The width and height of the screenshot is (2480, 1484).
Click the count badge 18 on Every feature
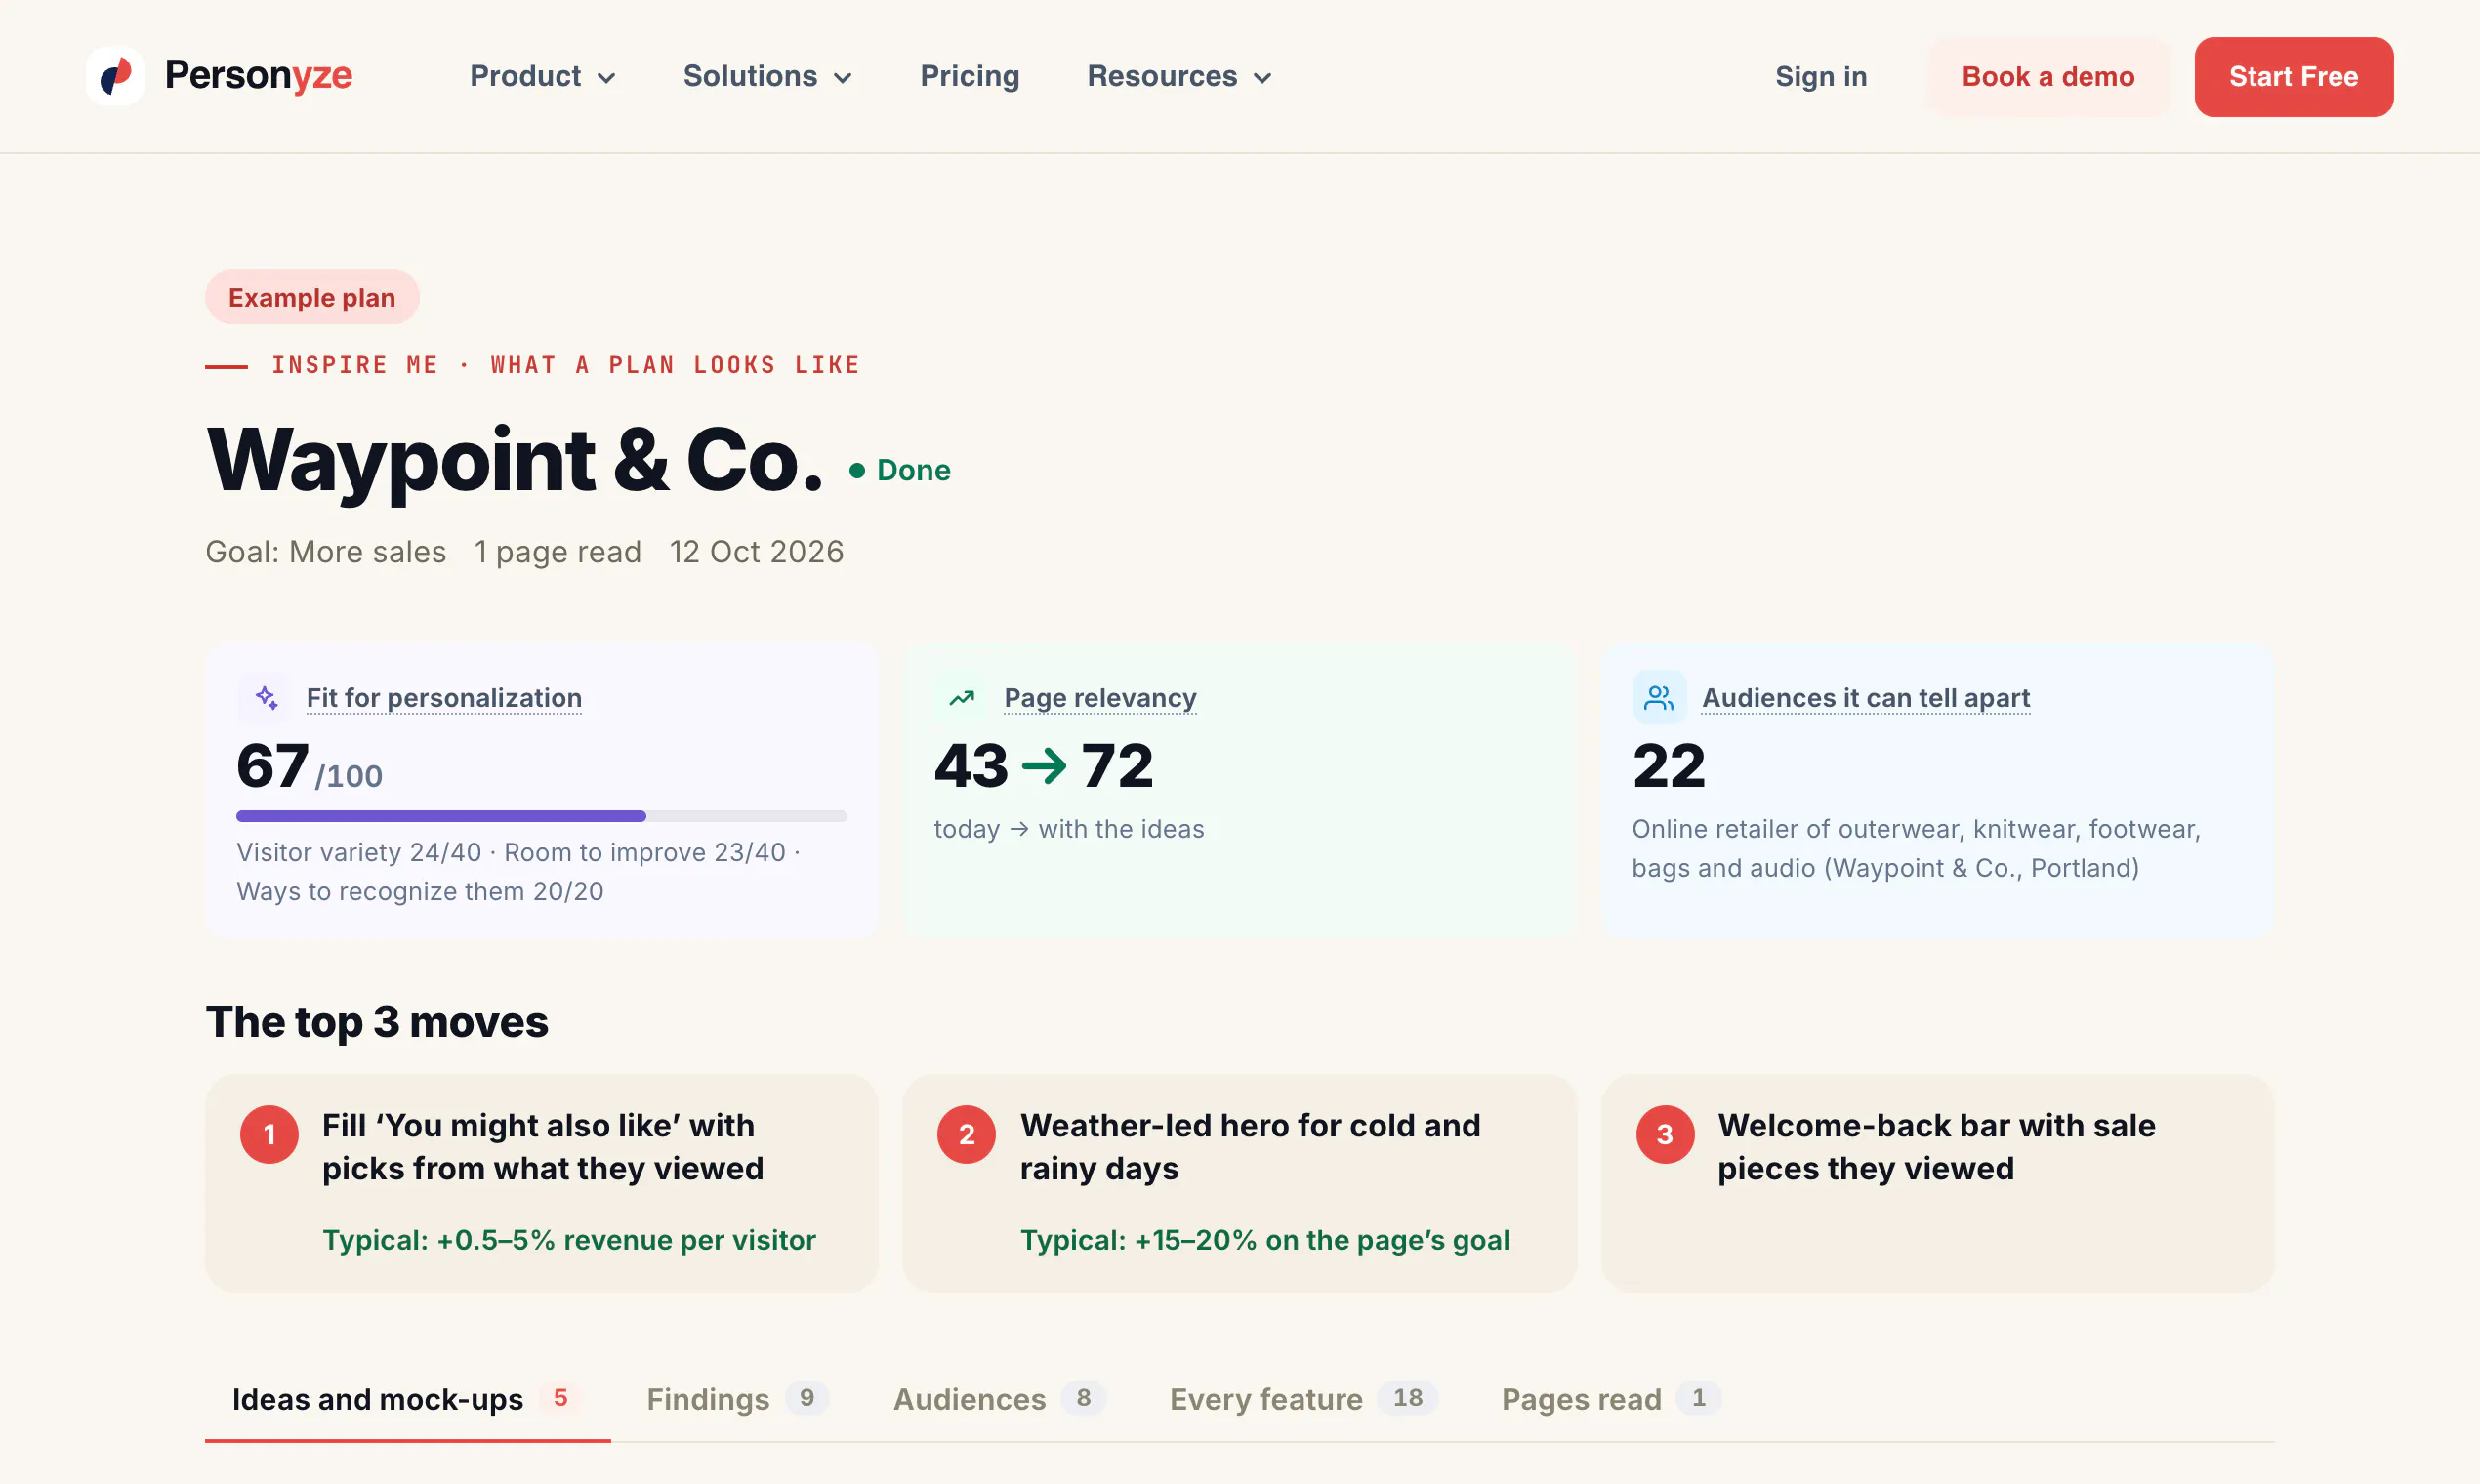1407,1397
